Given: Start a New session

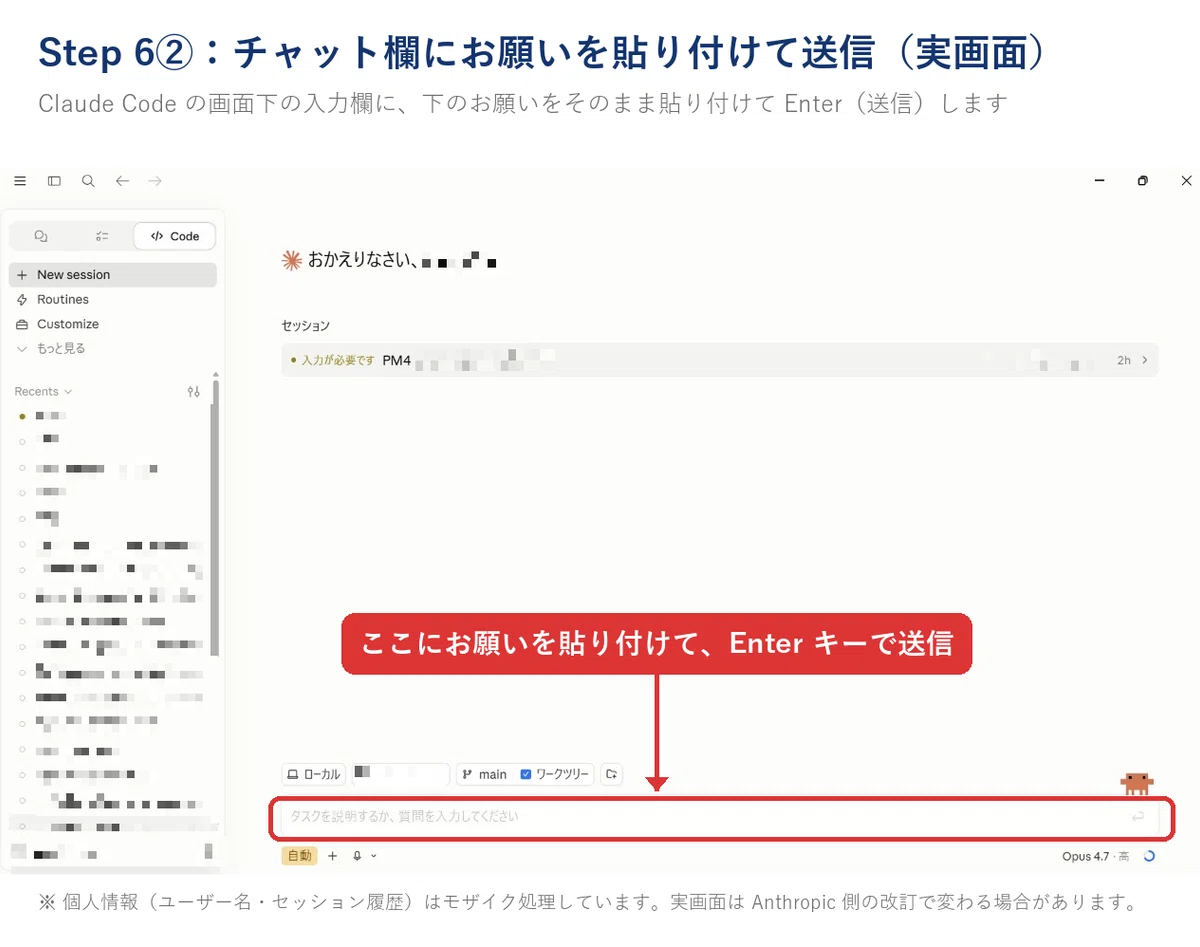Looking at the screenshot, I should (112, 275).
